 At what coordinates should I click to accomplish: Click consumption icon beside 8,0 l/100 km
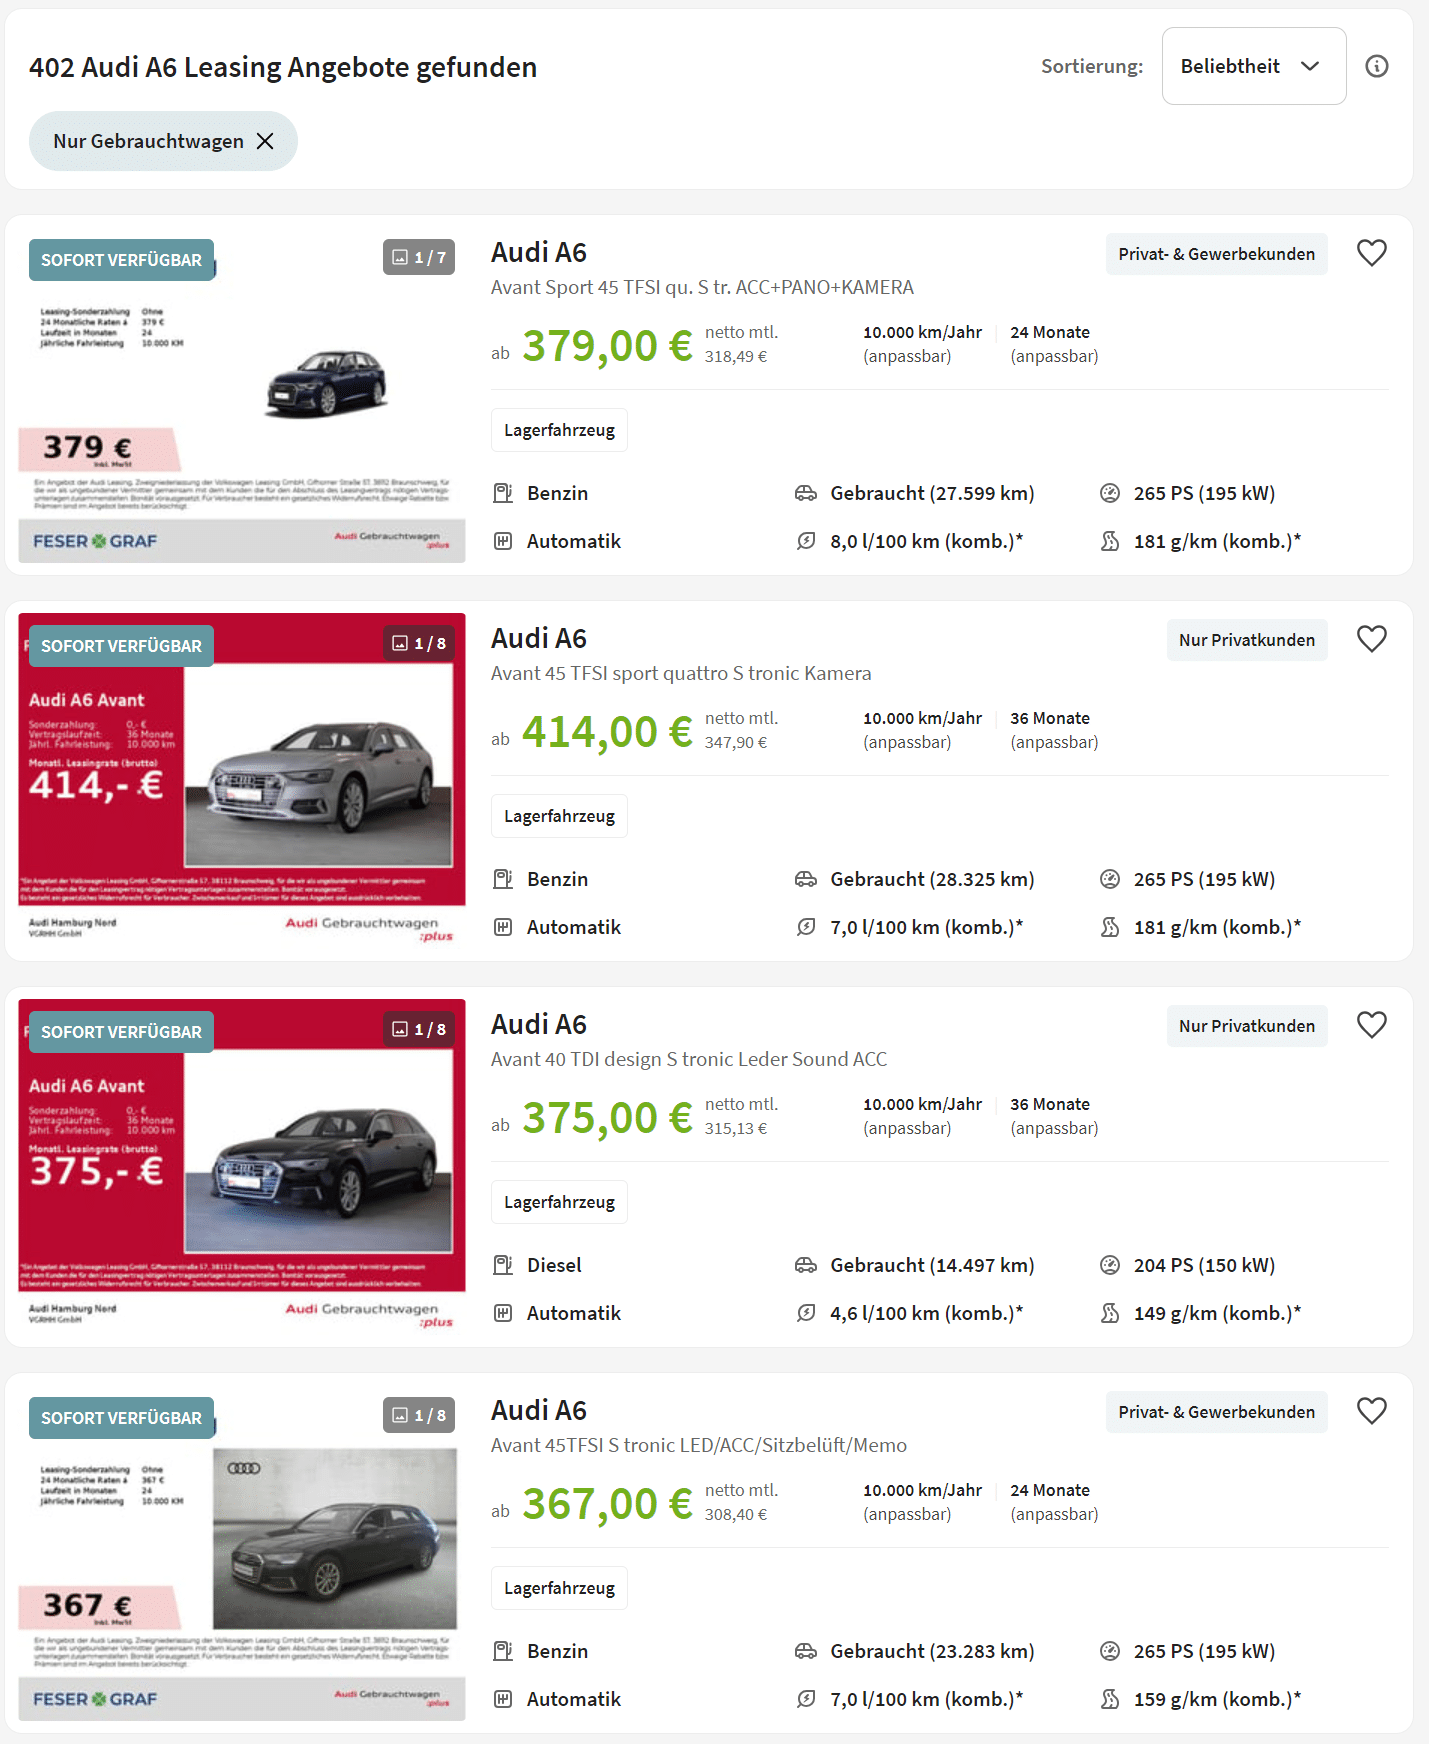[x=806, y=541]
